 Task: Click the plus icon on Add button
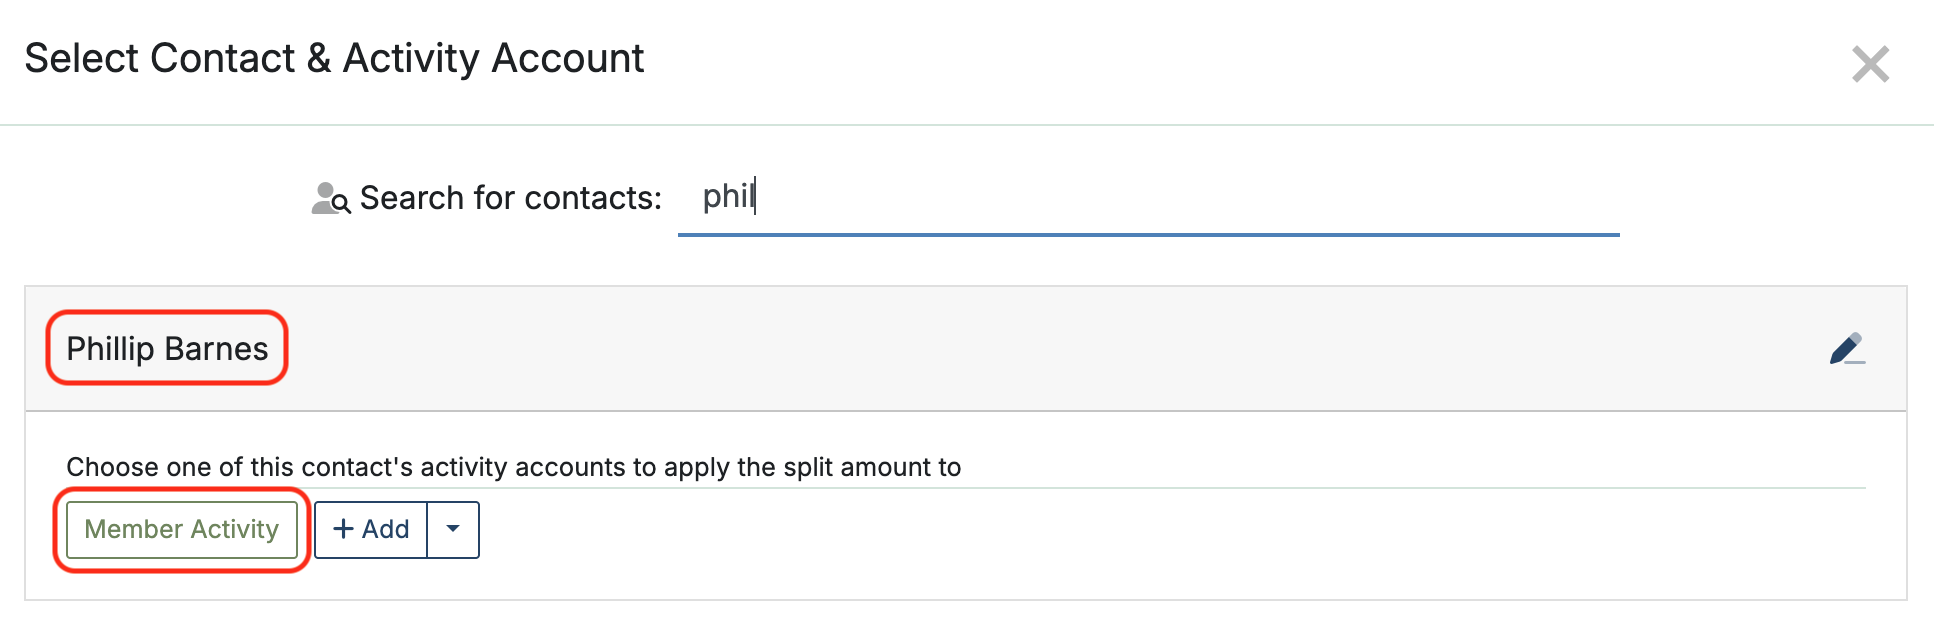[343, 529]
